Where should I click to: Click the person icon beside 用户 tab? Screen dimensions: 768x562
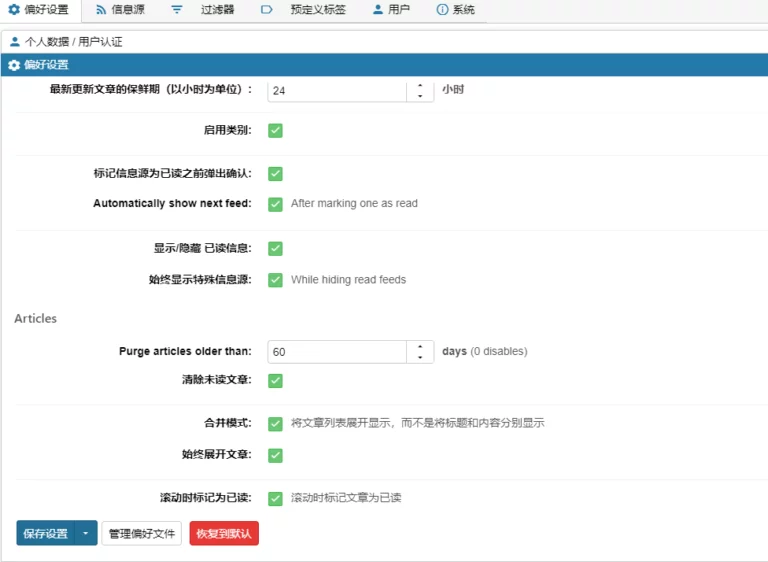377,10
